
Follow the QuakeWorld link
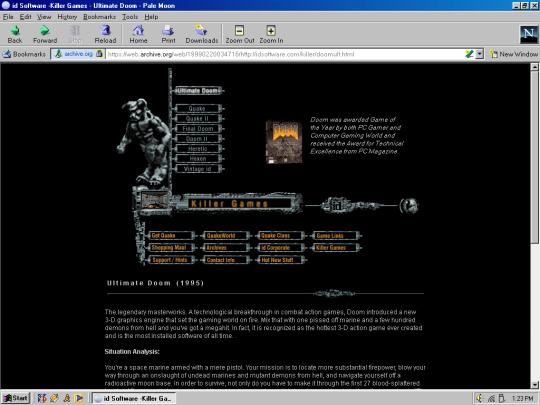tap(226, 236)
